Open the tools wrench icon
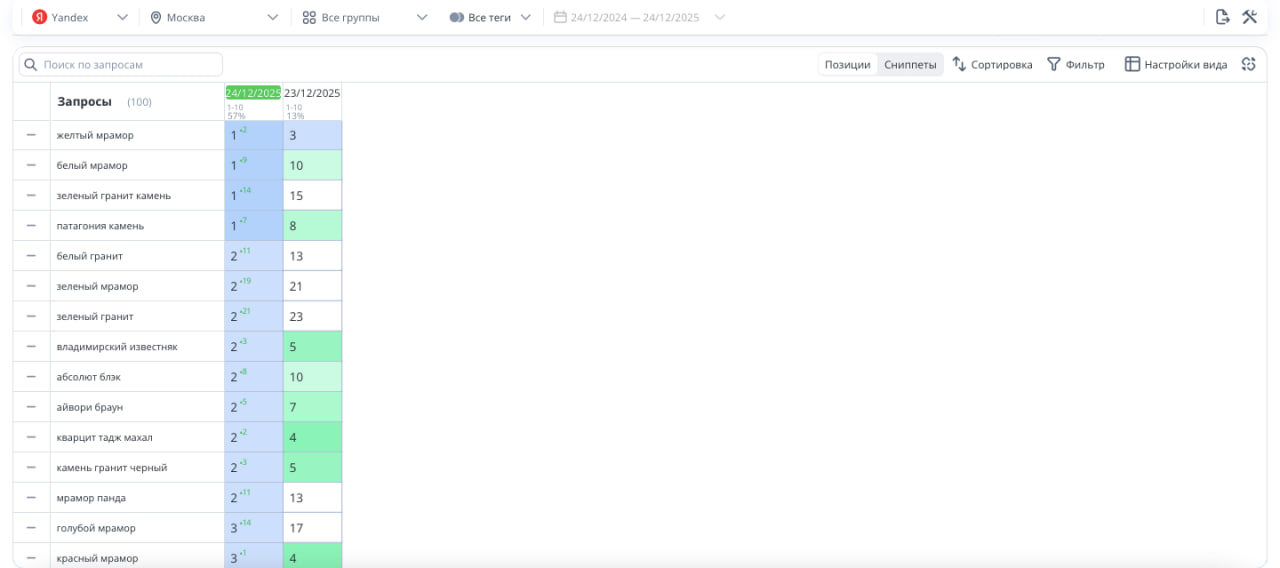Image resolution: width=1280 pixels, height=568 pixels. click(x=1249, y=17)
